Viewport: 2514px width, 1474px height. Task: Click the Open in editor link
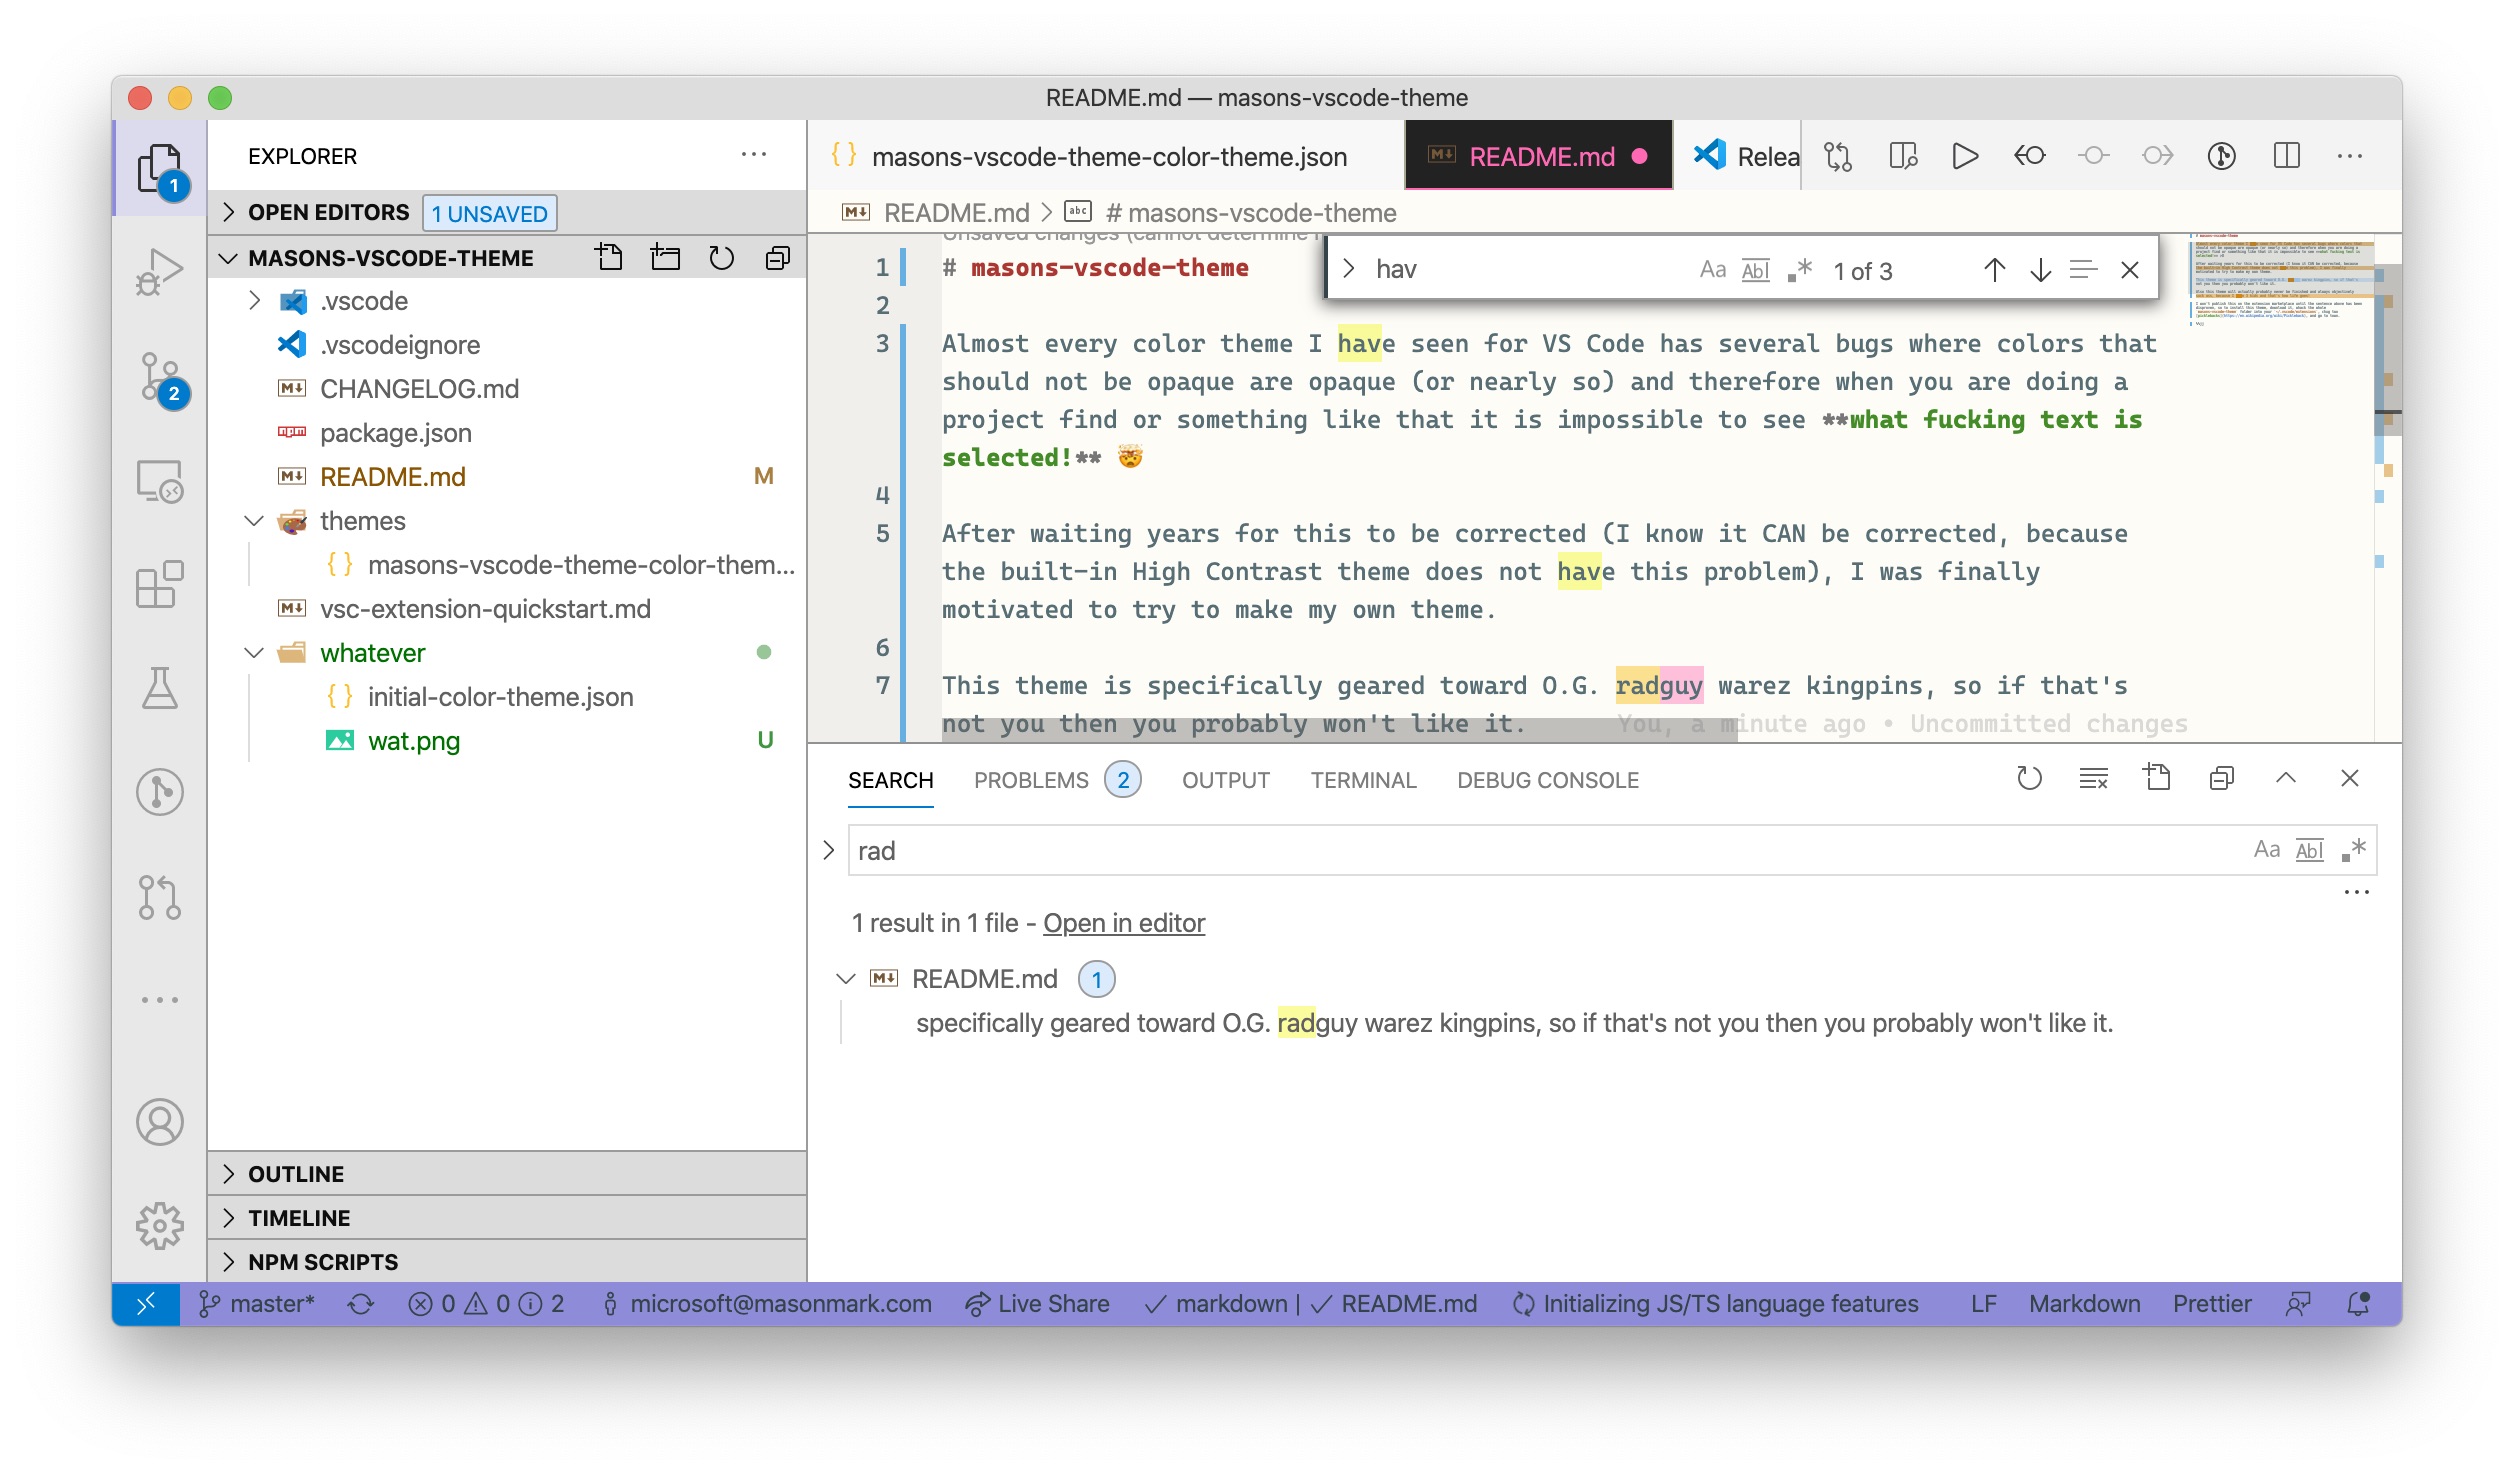coord(1124,923)
